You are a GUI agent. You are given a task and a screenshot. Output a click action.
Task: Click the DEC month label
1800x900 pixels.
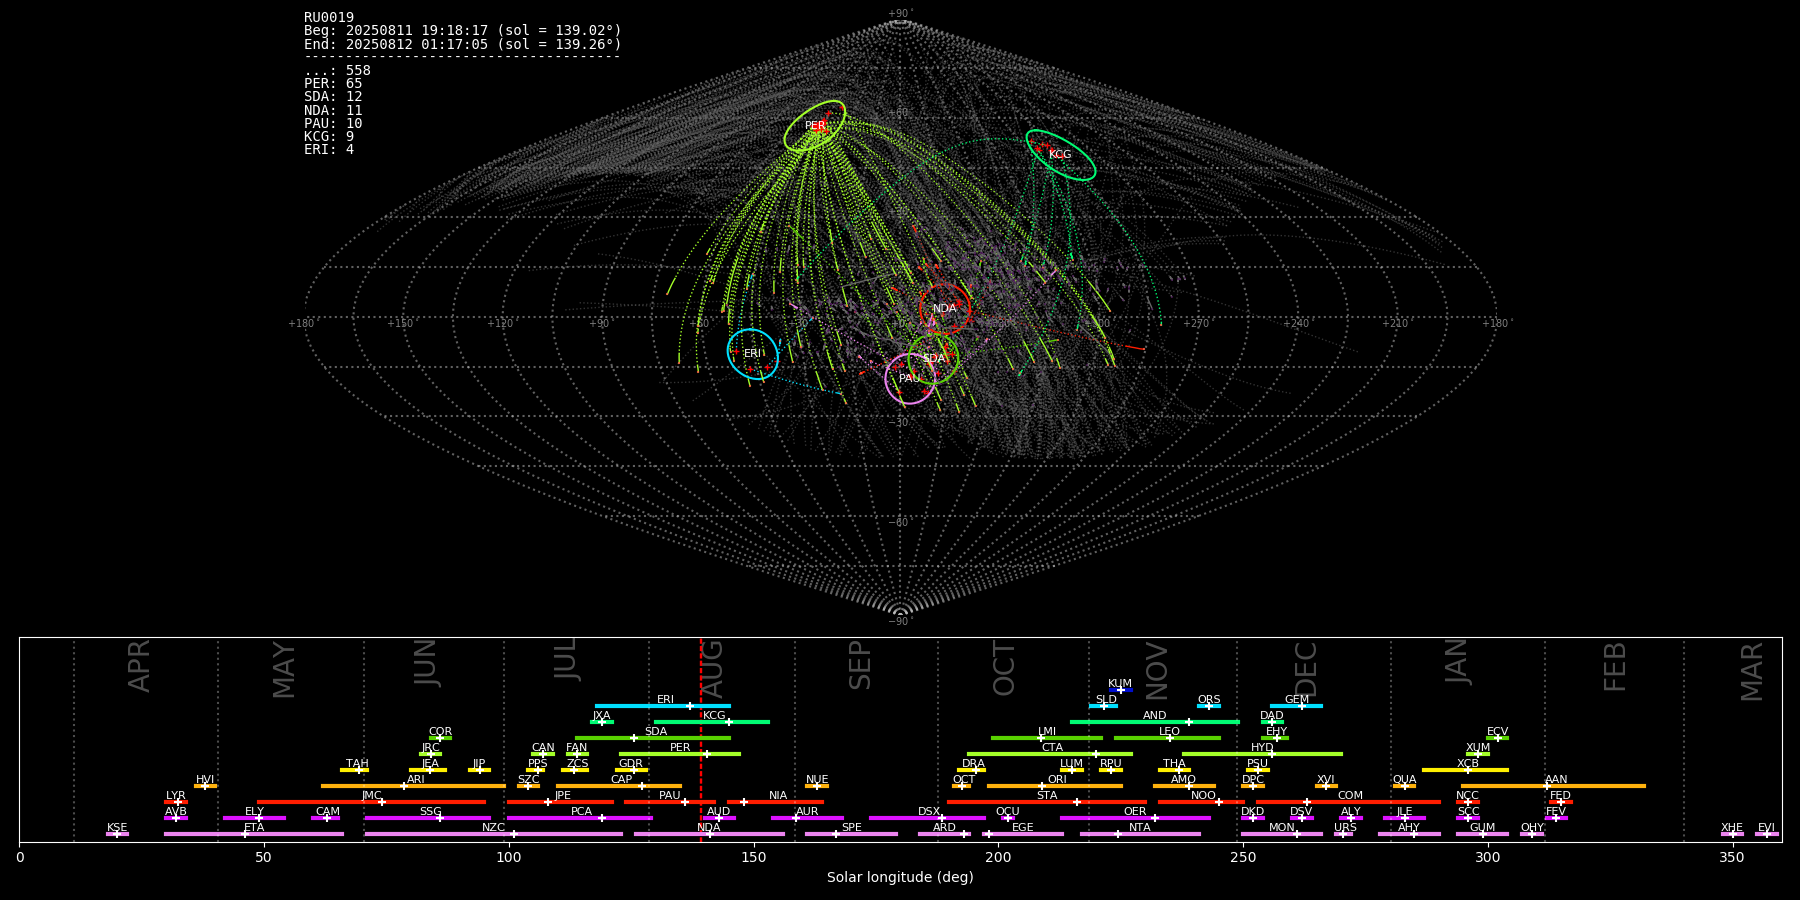[1307, 669]
